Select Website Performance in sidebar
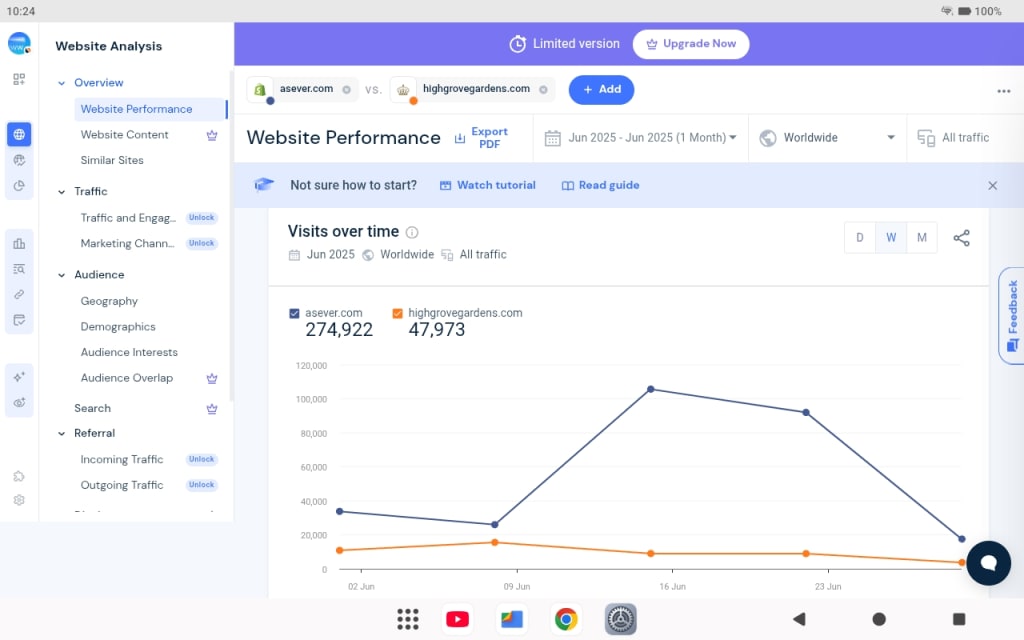 click(x=150, y=109)
